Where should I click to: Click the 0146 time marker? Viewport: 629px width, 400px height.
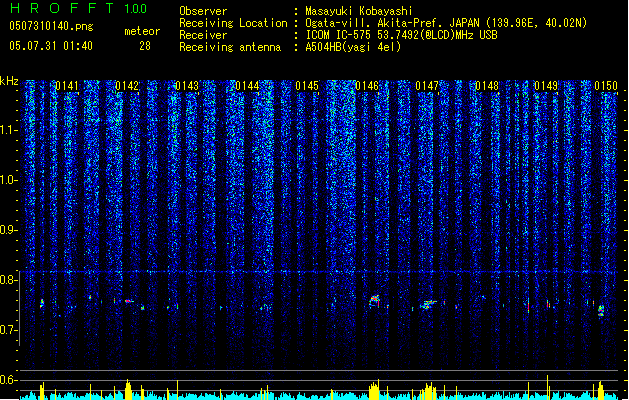pos(367,86)
